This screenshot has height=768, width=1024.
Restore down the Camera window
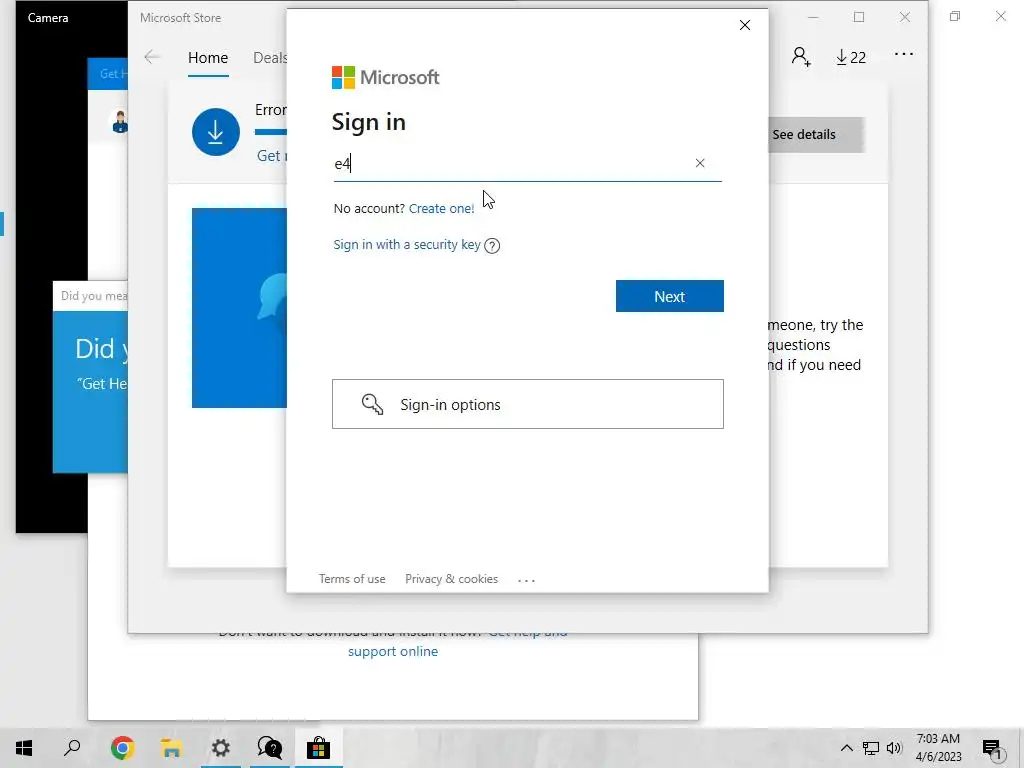[955, 16]
